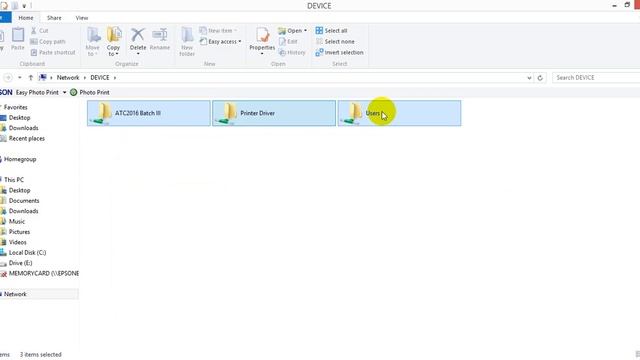Open the New item menu
The width and height of the screenshot is (640, 360).
[x=218, y=31]
